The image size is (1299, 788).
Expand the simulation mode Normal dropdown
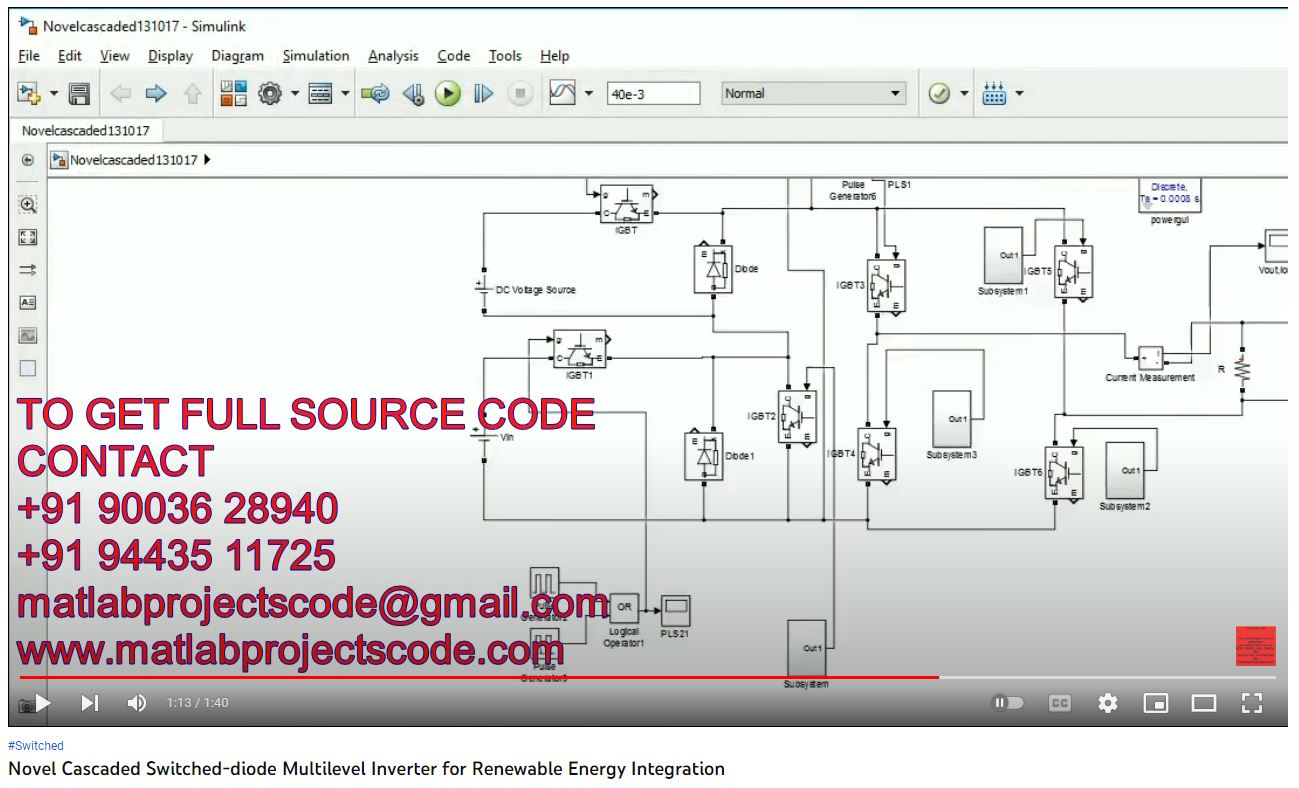click(896, 94)
